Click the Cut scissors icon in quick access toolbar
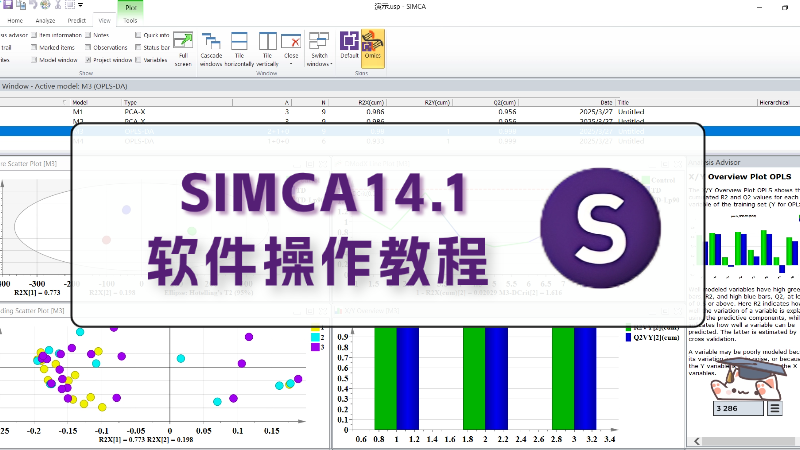The height and width of the screenshot is (450, 800). pyautogui.click(x=58, y=5)
